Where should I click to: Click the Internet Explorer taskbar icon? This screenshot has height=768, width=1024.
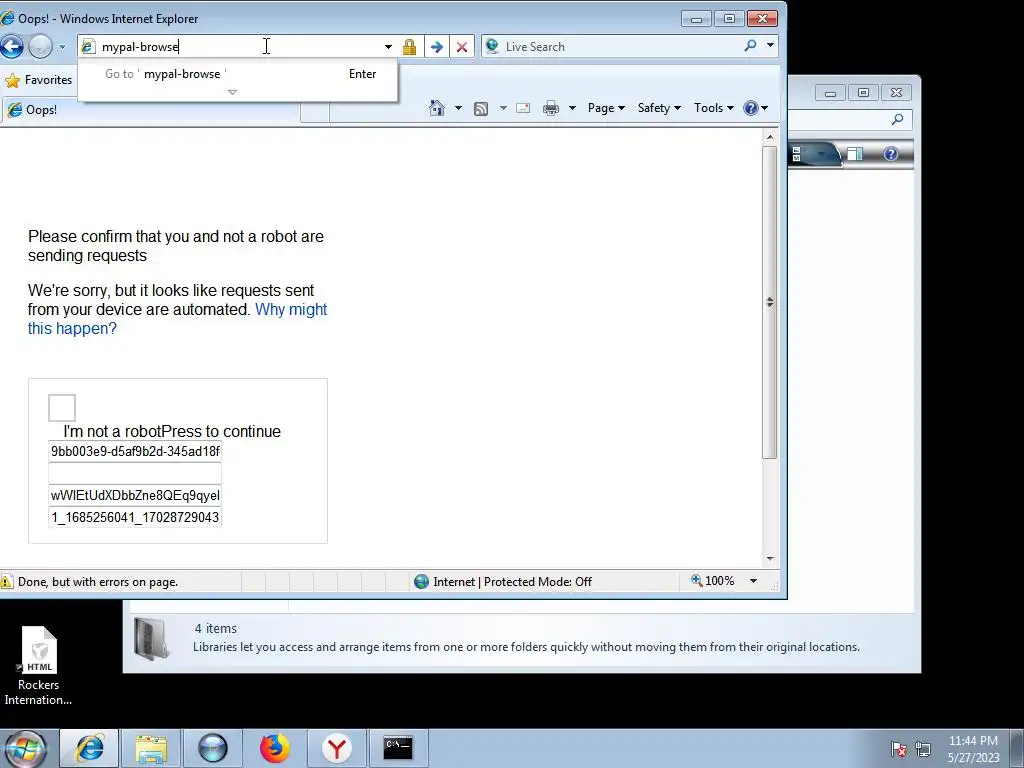click(89, 748)
